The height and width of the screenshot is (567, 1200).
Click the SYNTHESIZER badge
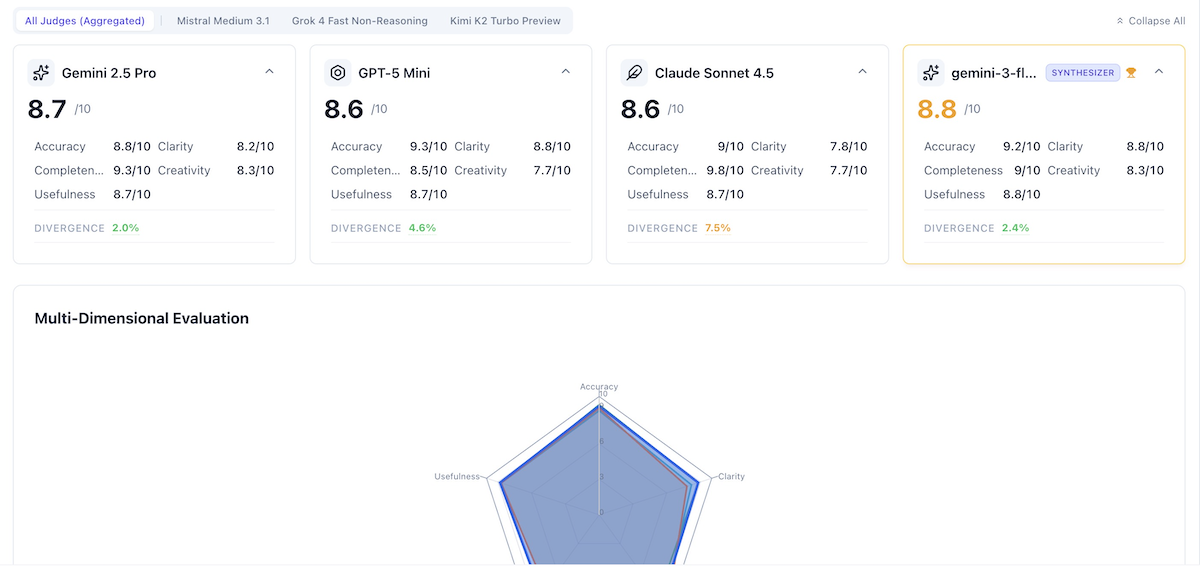click(x=1083, y=73)
